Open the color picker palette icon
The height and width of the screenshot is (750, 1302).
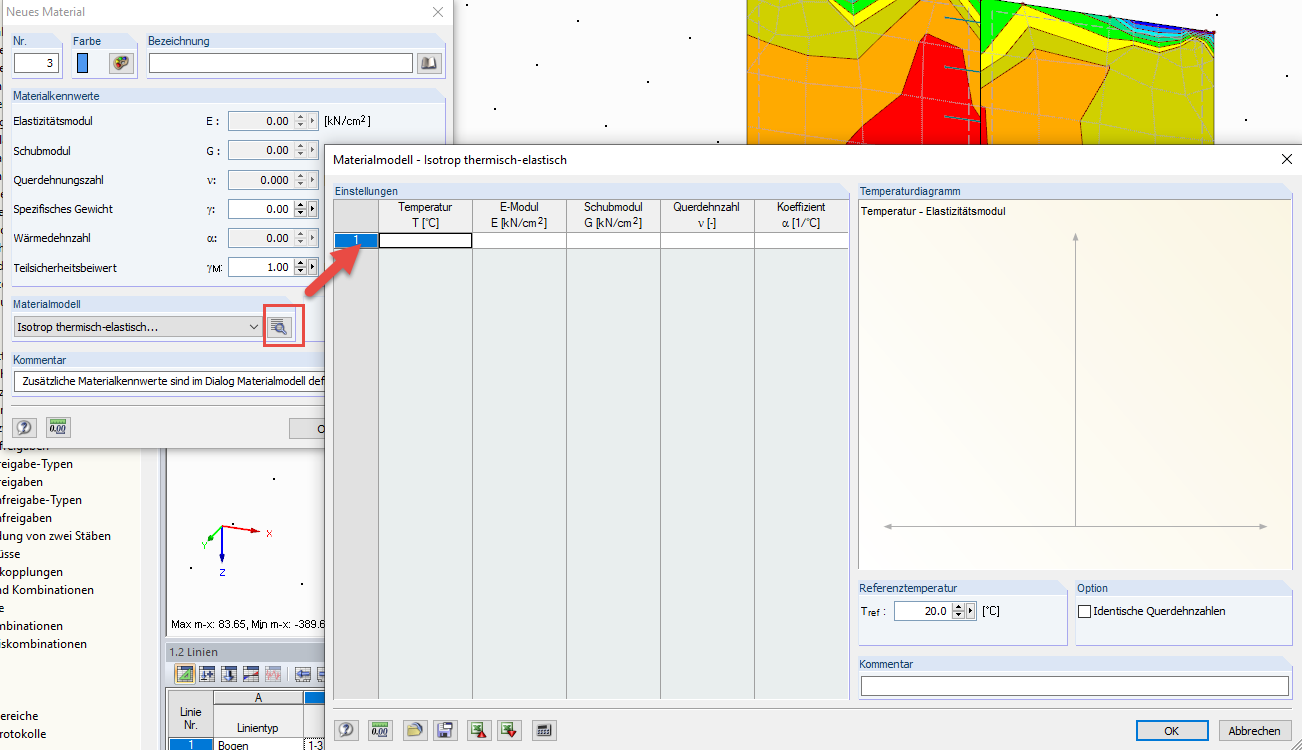[x=121, y=62]
